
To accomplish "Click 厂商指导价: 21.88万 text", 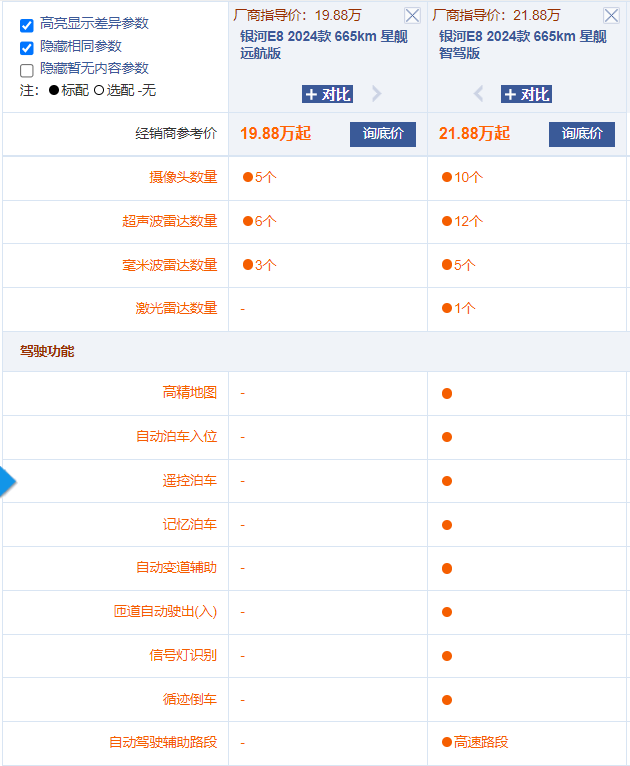I will pos(496,15).
